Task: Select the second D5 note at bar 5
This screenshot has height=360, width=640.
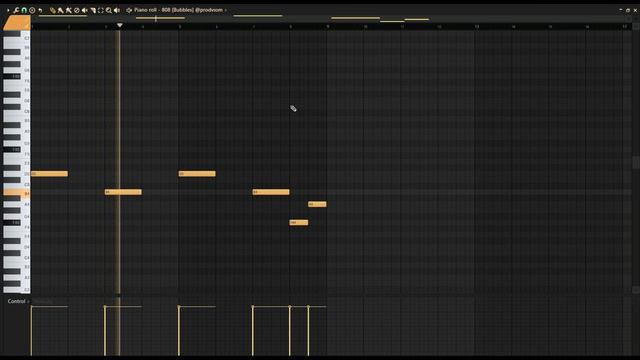Action: pos(197,174)
